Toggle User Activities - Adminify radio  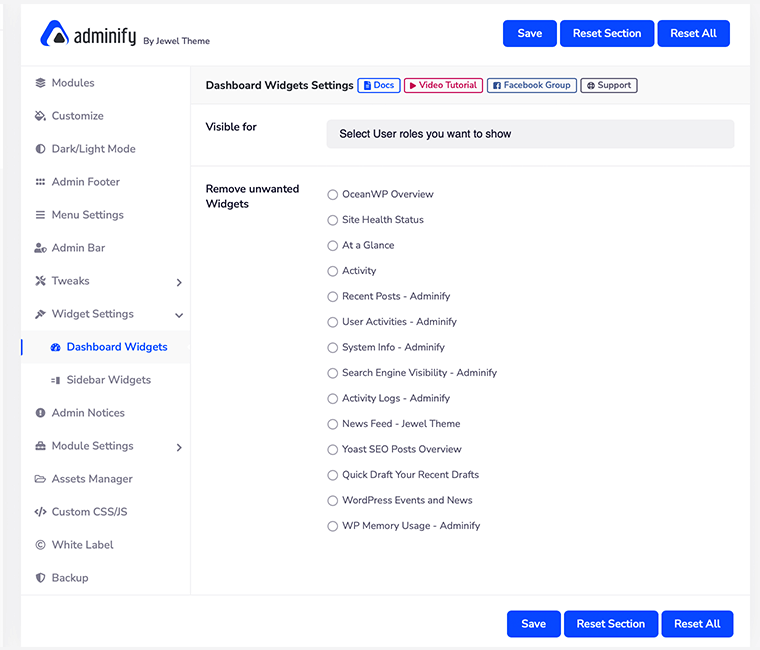tap(332, 322)
